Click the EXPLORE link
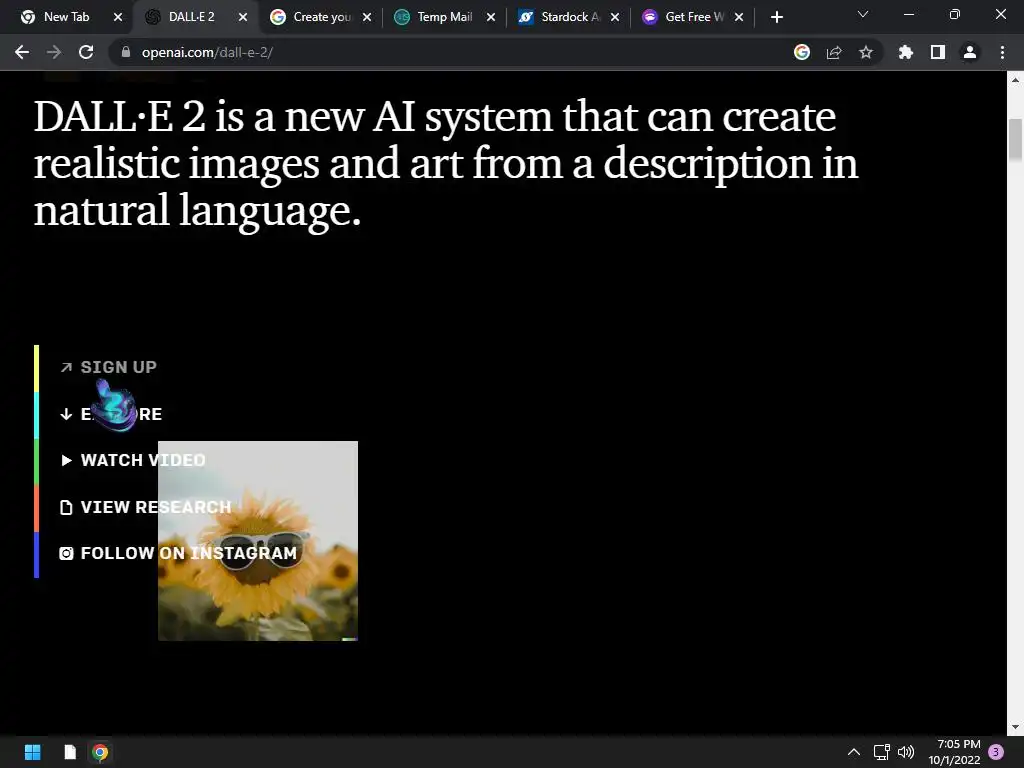 point(121,414)
